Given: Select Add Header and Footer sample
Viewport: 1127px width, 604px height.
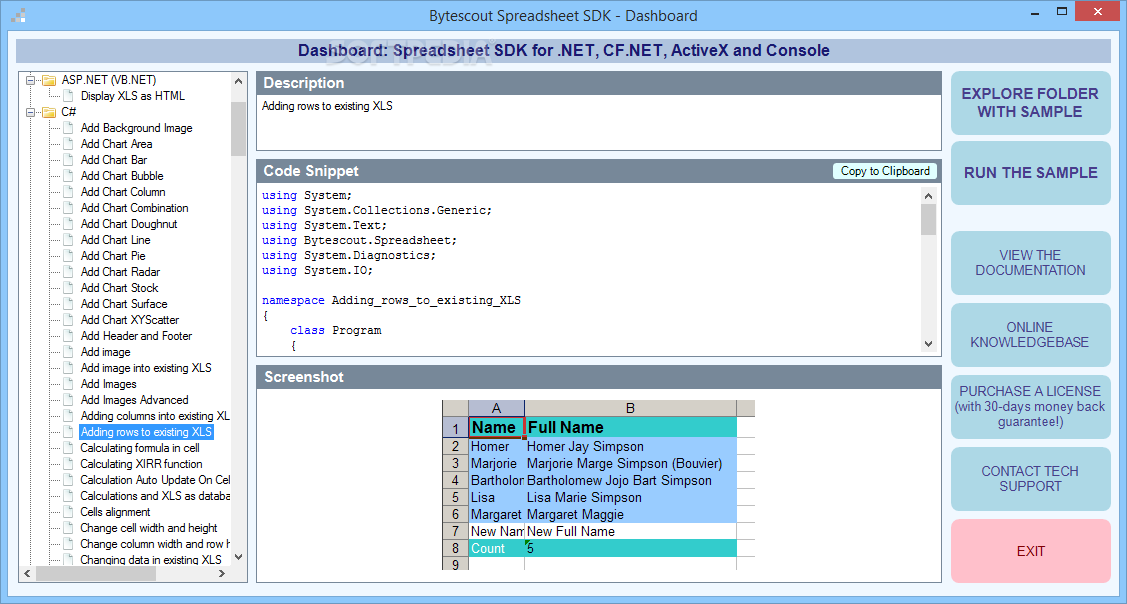Looking at the screenshot, I should [x=137, y=336].
